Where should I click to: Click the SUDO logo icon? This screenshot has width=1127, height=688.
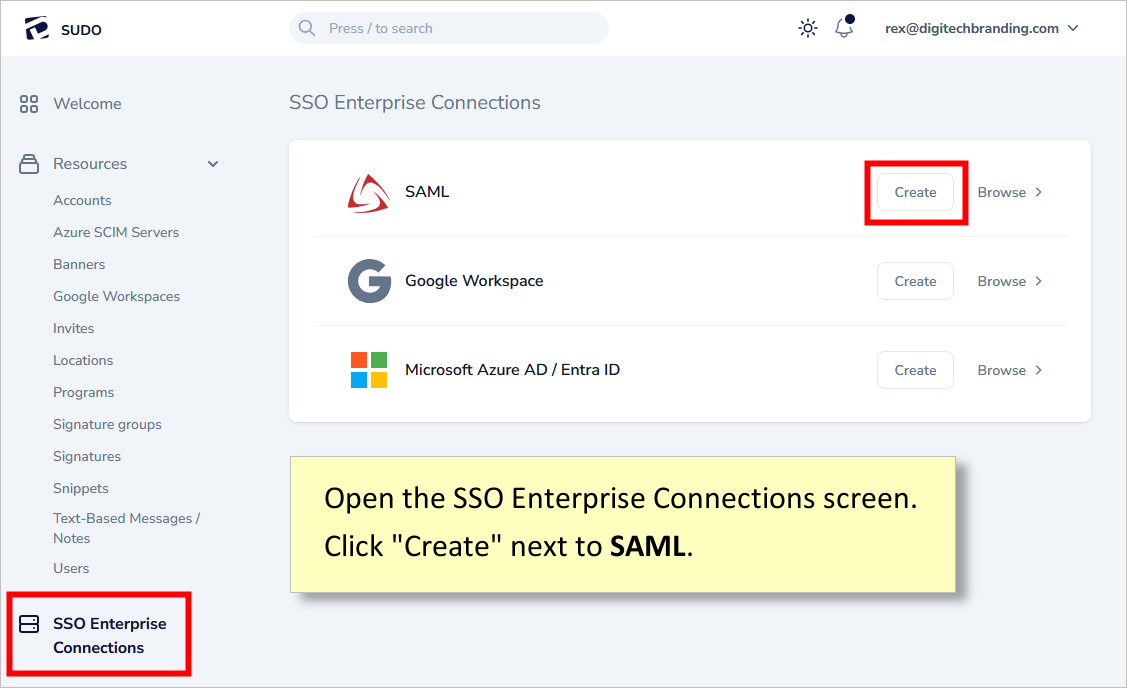pyautogui.click(x=37, y=29)
